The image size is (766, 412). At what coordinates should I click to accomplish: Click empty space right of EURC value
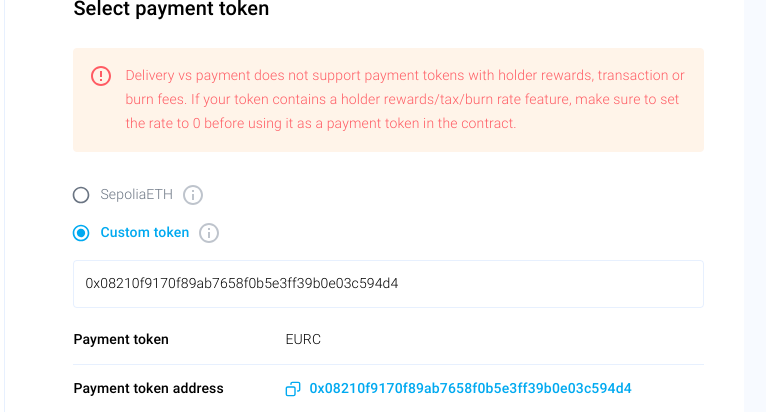[x=500, y=339]
